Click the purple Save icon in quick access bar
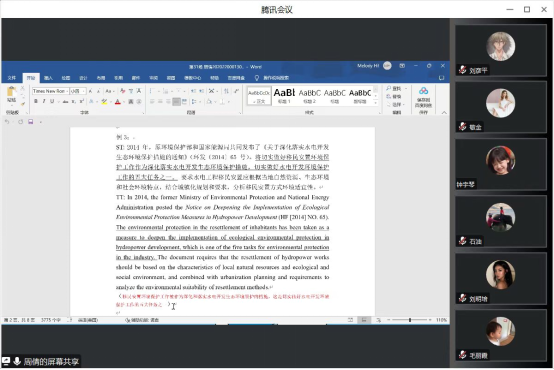 click(31, 122)
